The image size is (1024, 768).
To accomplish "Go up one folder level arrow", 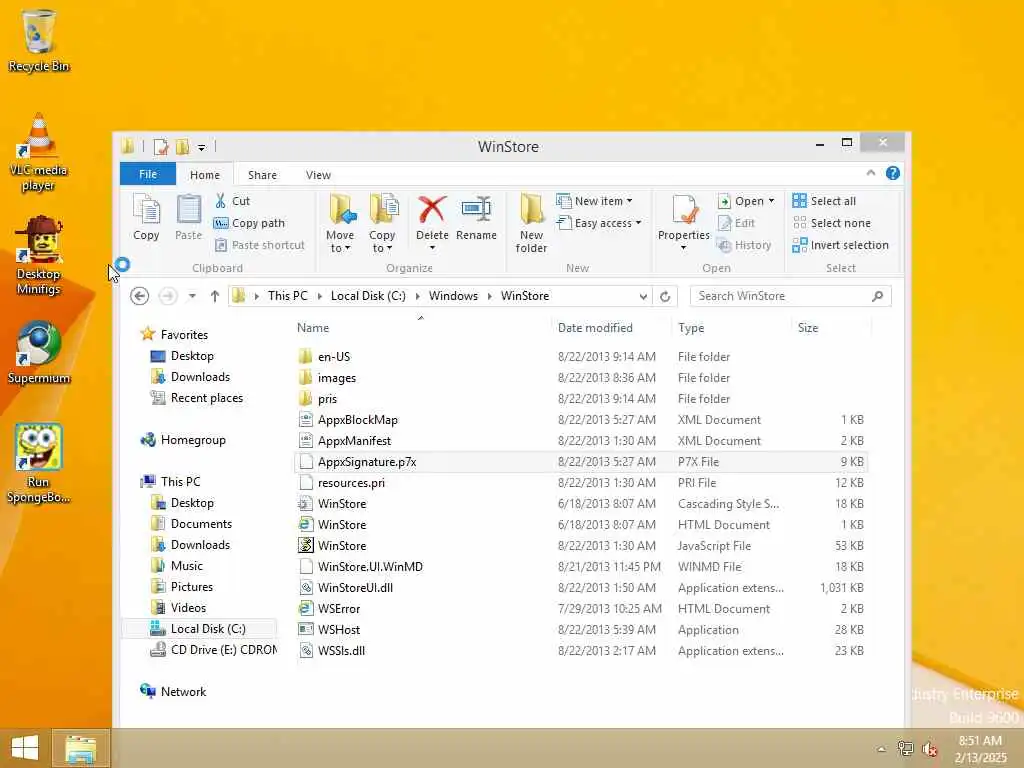I will pyautogui.click(x=214, y=296).
